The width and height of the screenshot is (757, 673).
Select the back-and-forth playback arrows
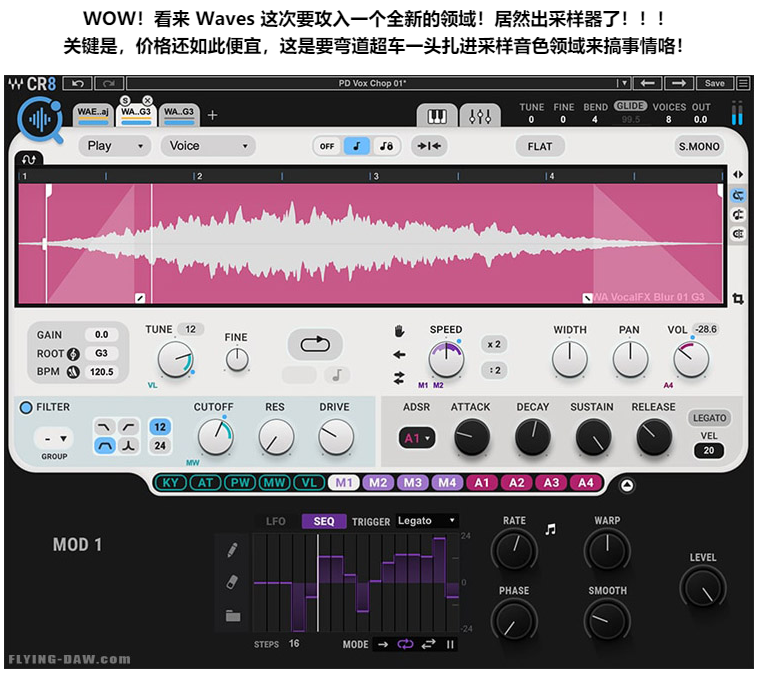click(x=399, y=378)
